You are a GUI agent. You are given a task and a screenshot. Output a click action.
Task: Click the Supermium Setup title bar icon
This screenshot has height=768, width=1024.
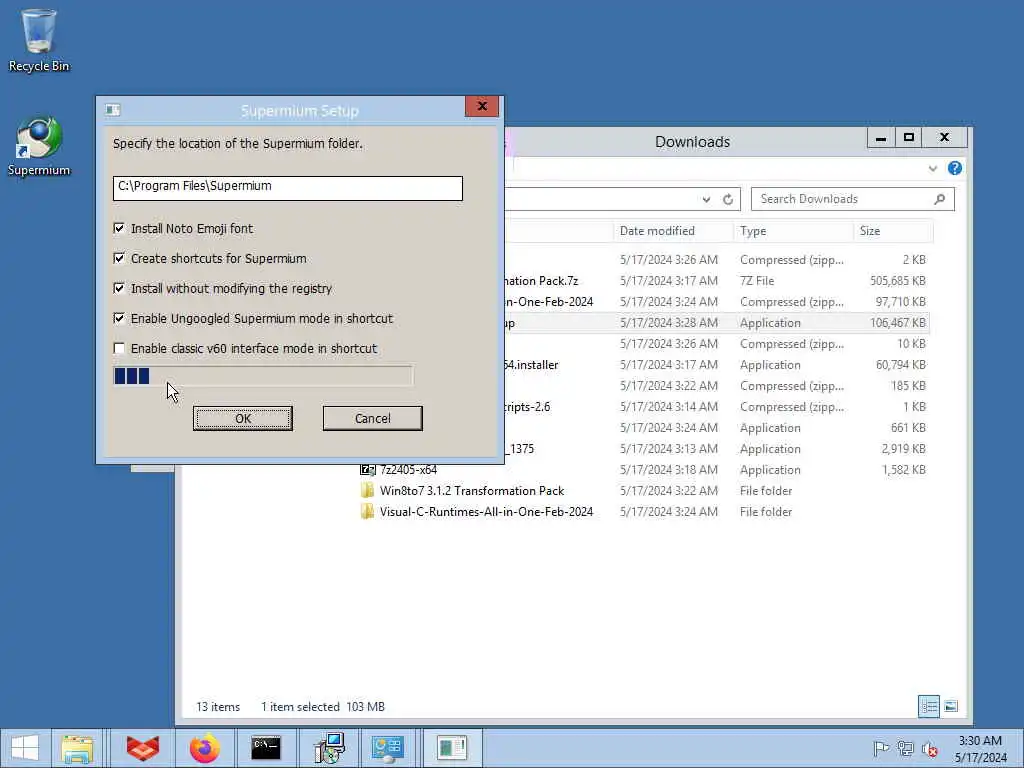pyautogui.click(x=112, y=110)
